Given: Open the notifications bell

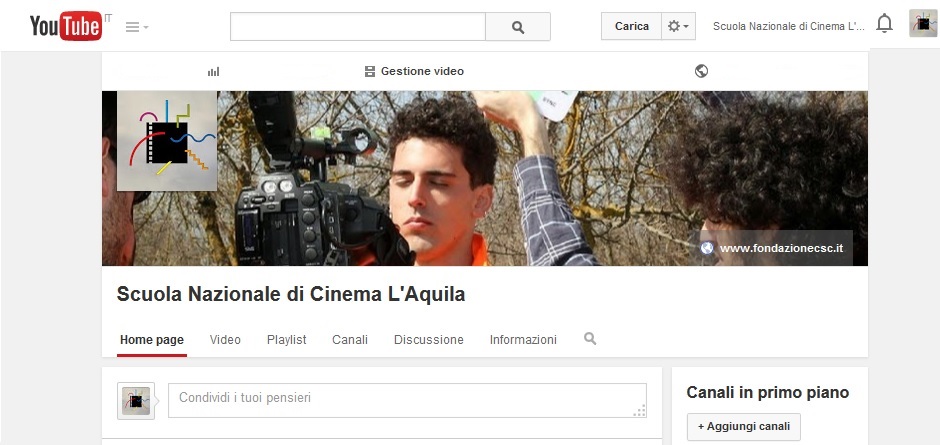Looking at the screenshot, I should coord(884,24).
